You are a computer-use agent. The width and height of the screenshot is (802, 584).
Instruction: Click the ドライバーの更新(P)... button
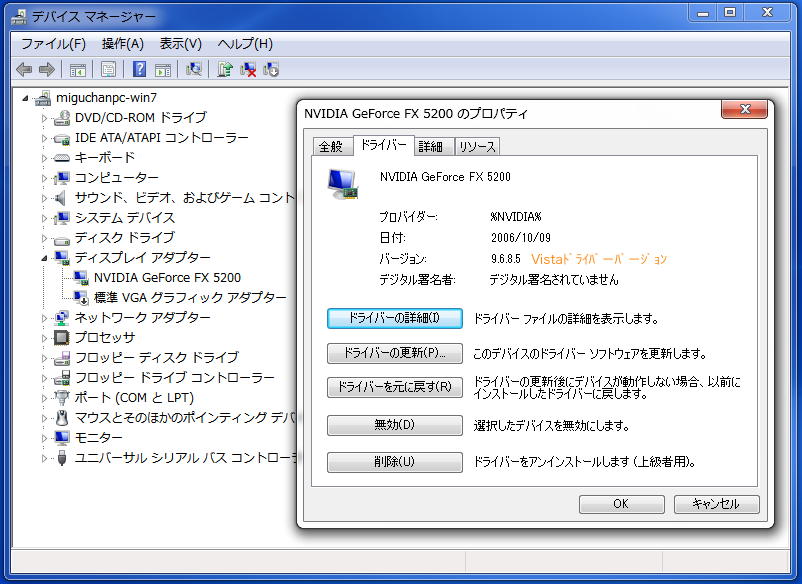click(x=395, y=353)
